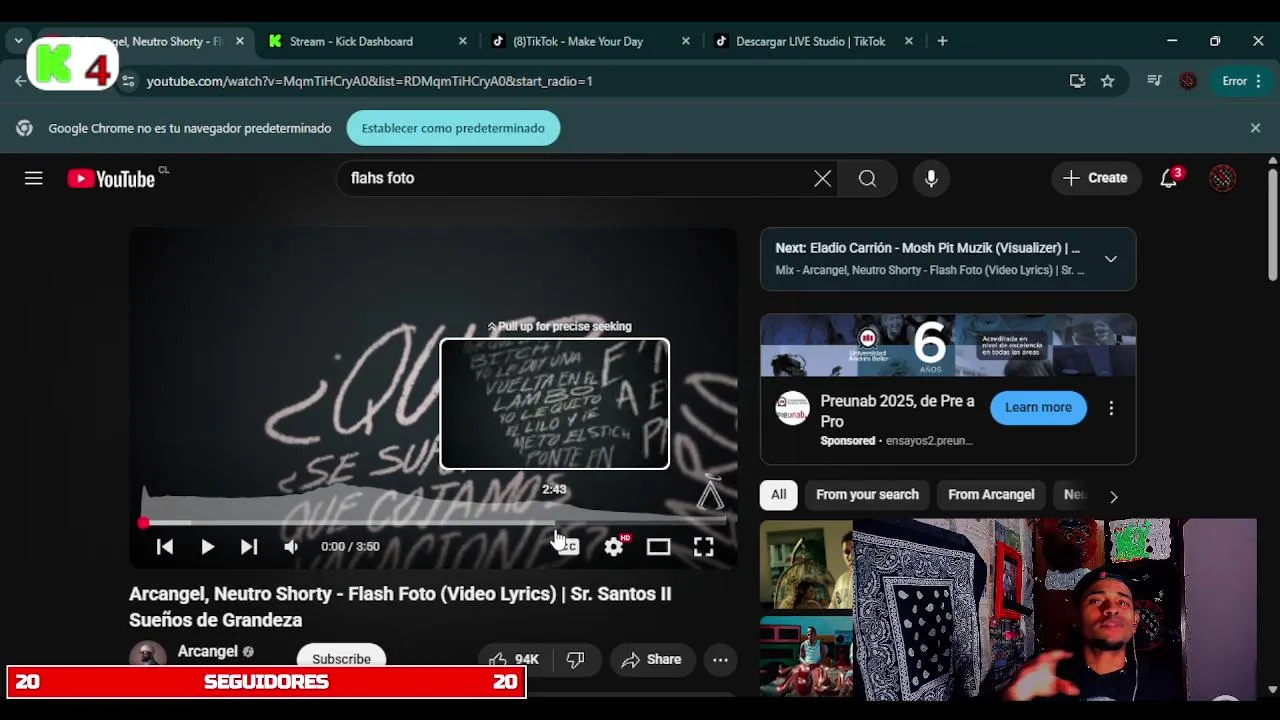Image resolution: width=1280 pixels, height=720 pixels.
Task: Open a new browser tab
Action: click(x=942, y=41)
